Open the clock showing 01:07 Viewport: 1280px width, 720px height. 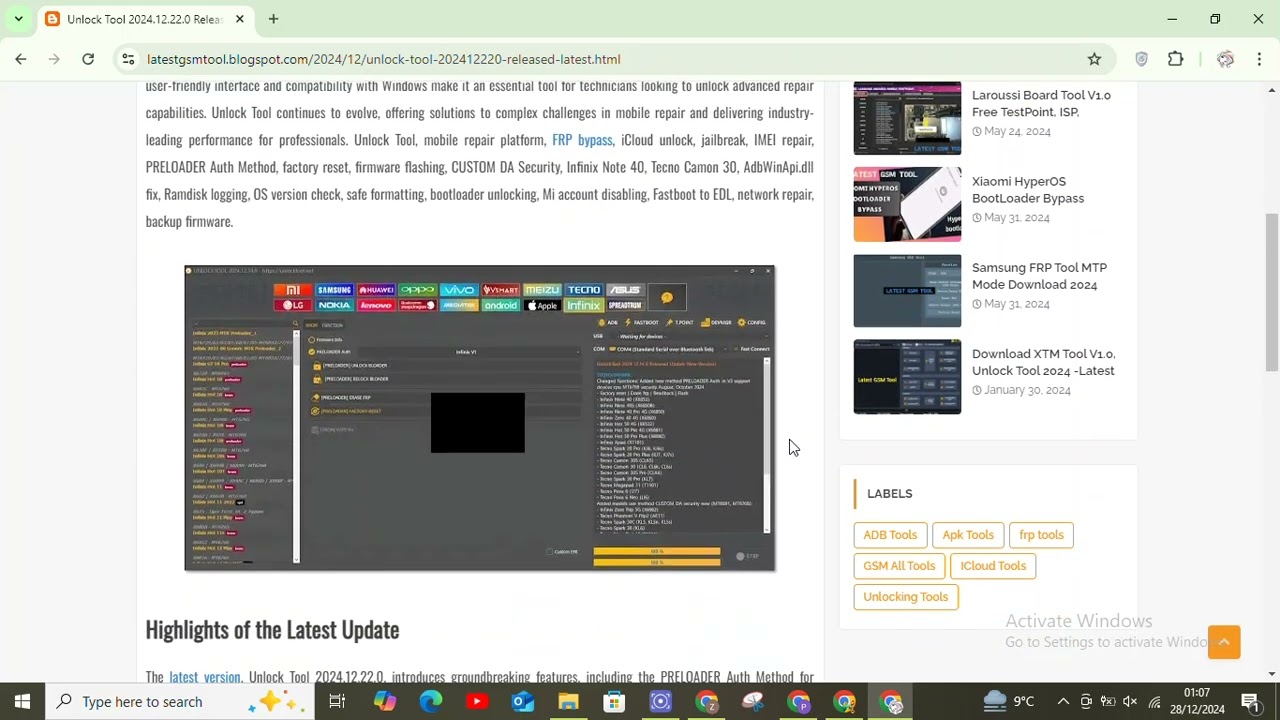[x=1197, y=701]
